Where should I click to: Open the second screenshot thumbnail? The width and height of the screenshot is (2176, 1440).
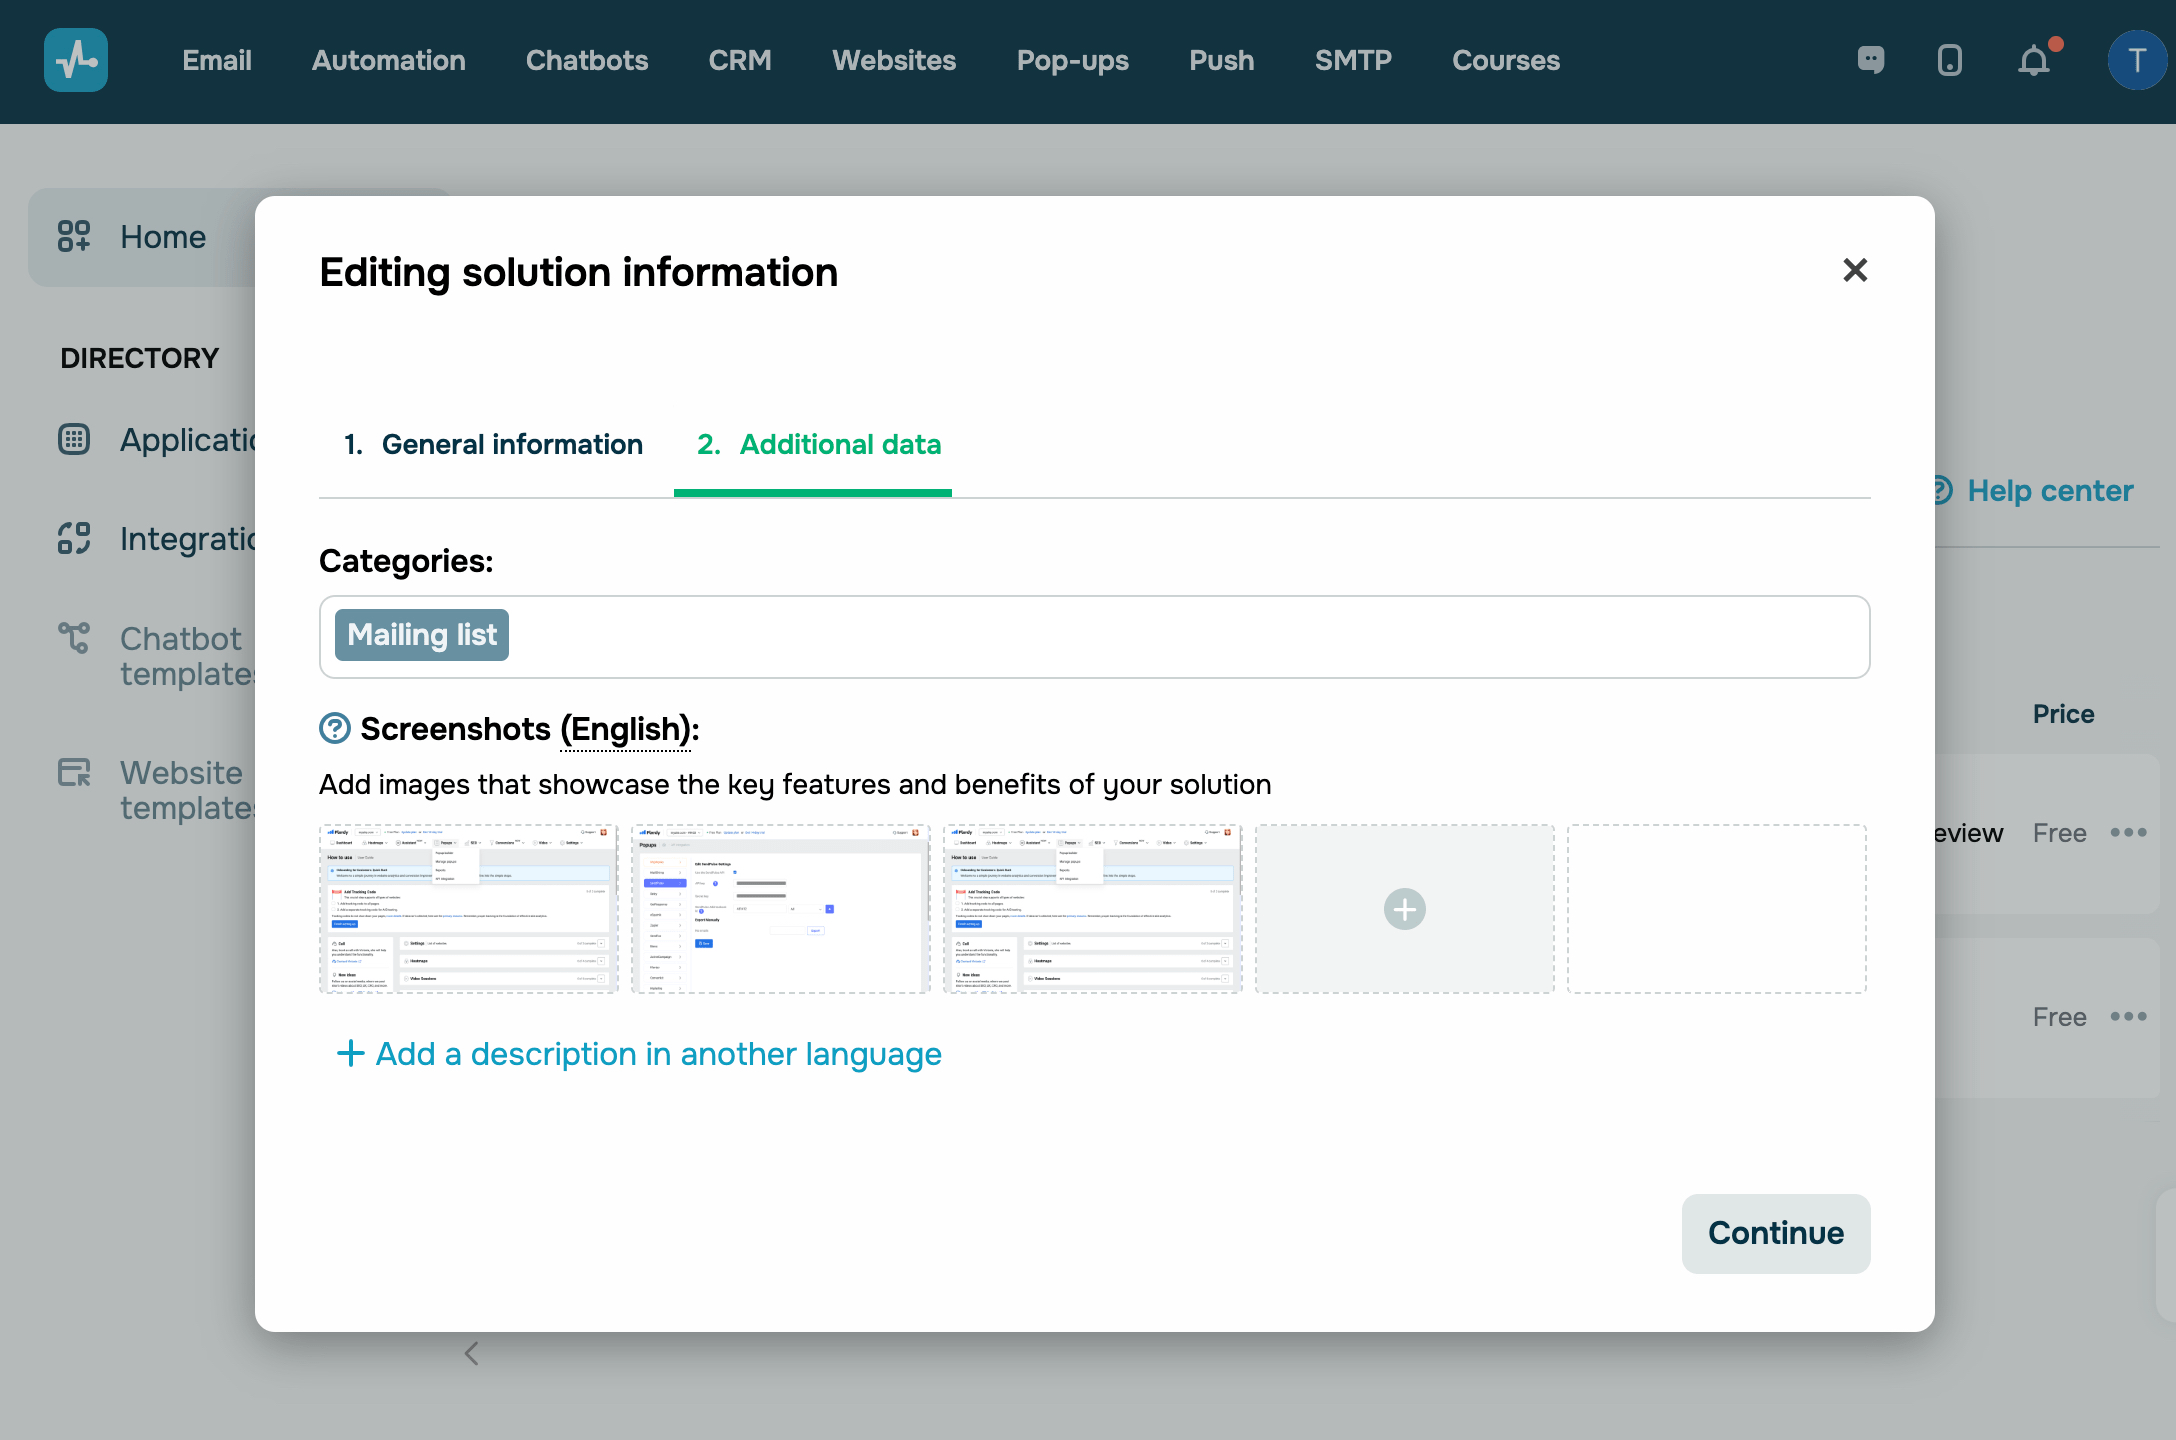coord(781,909)
